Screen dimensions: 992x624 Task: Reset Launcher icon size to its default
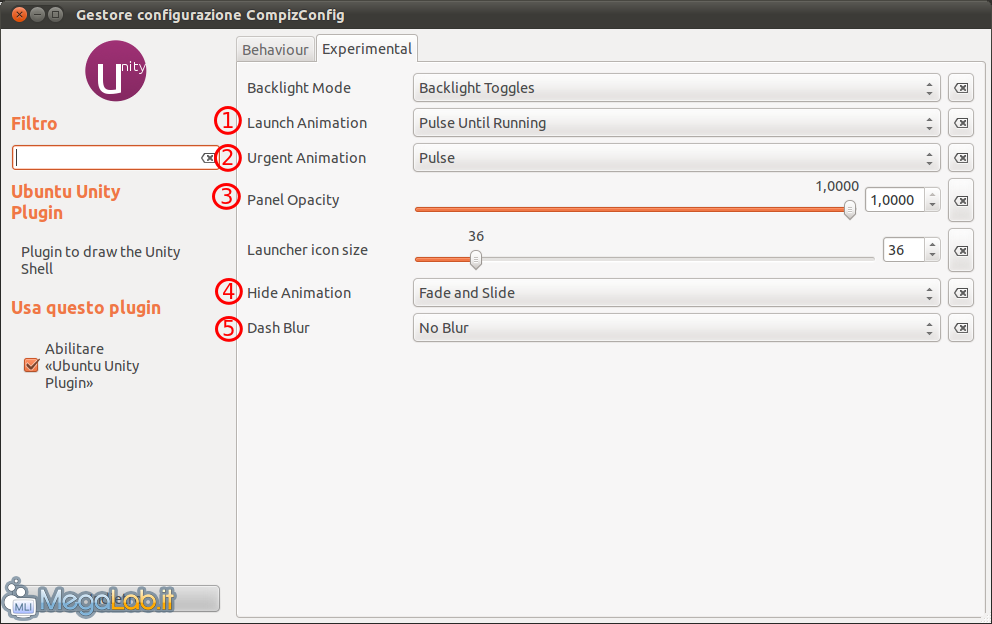(960, 251)
